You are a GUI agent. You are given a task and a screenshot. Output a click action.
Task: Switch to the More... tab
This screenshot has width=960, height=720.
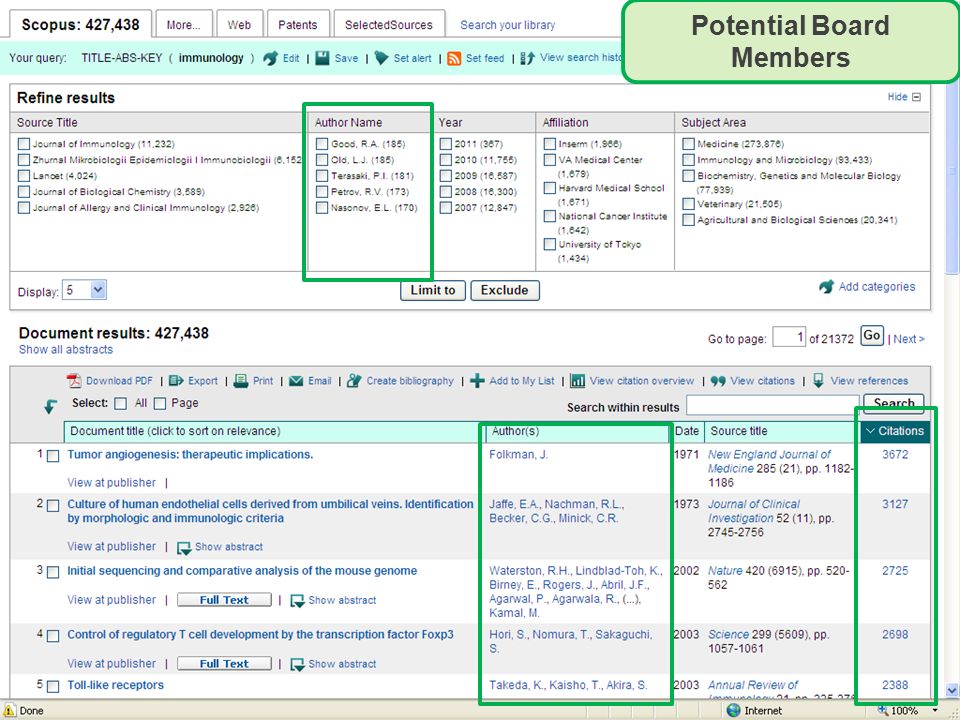click(184, 24)
